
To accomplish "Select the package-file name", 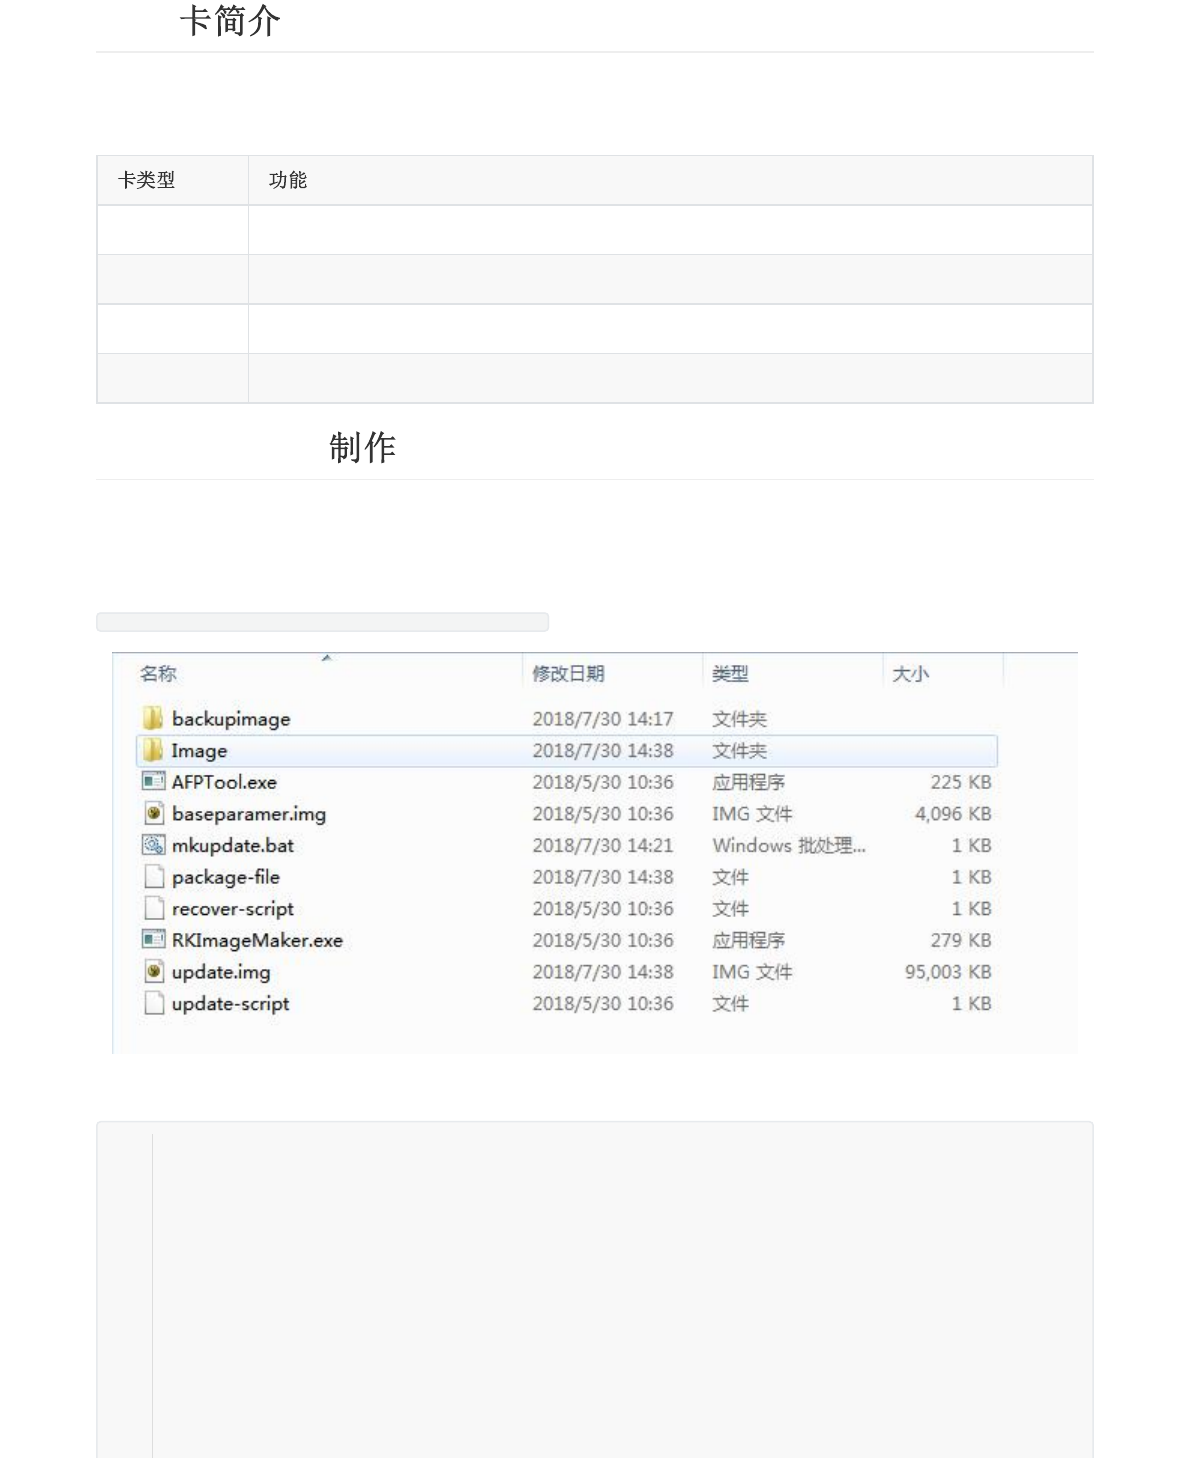I will tap(226, 877).
